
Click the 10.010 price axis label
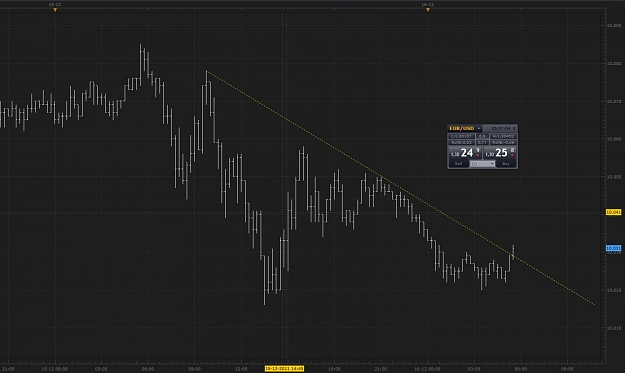point(613,328)
